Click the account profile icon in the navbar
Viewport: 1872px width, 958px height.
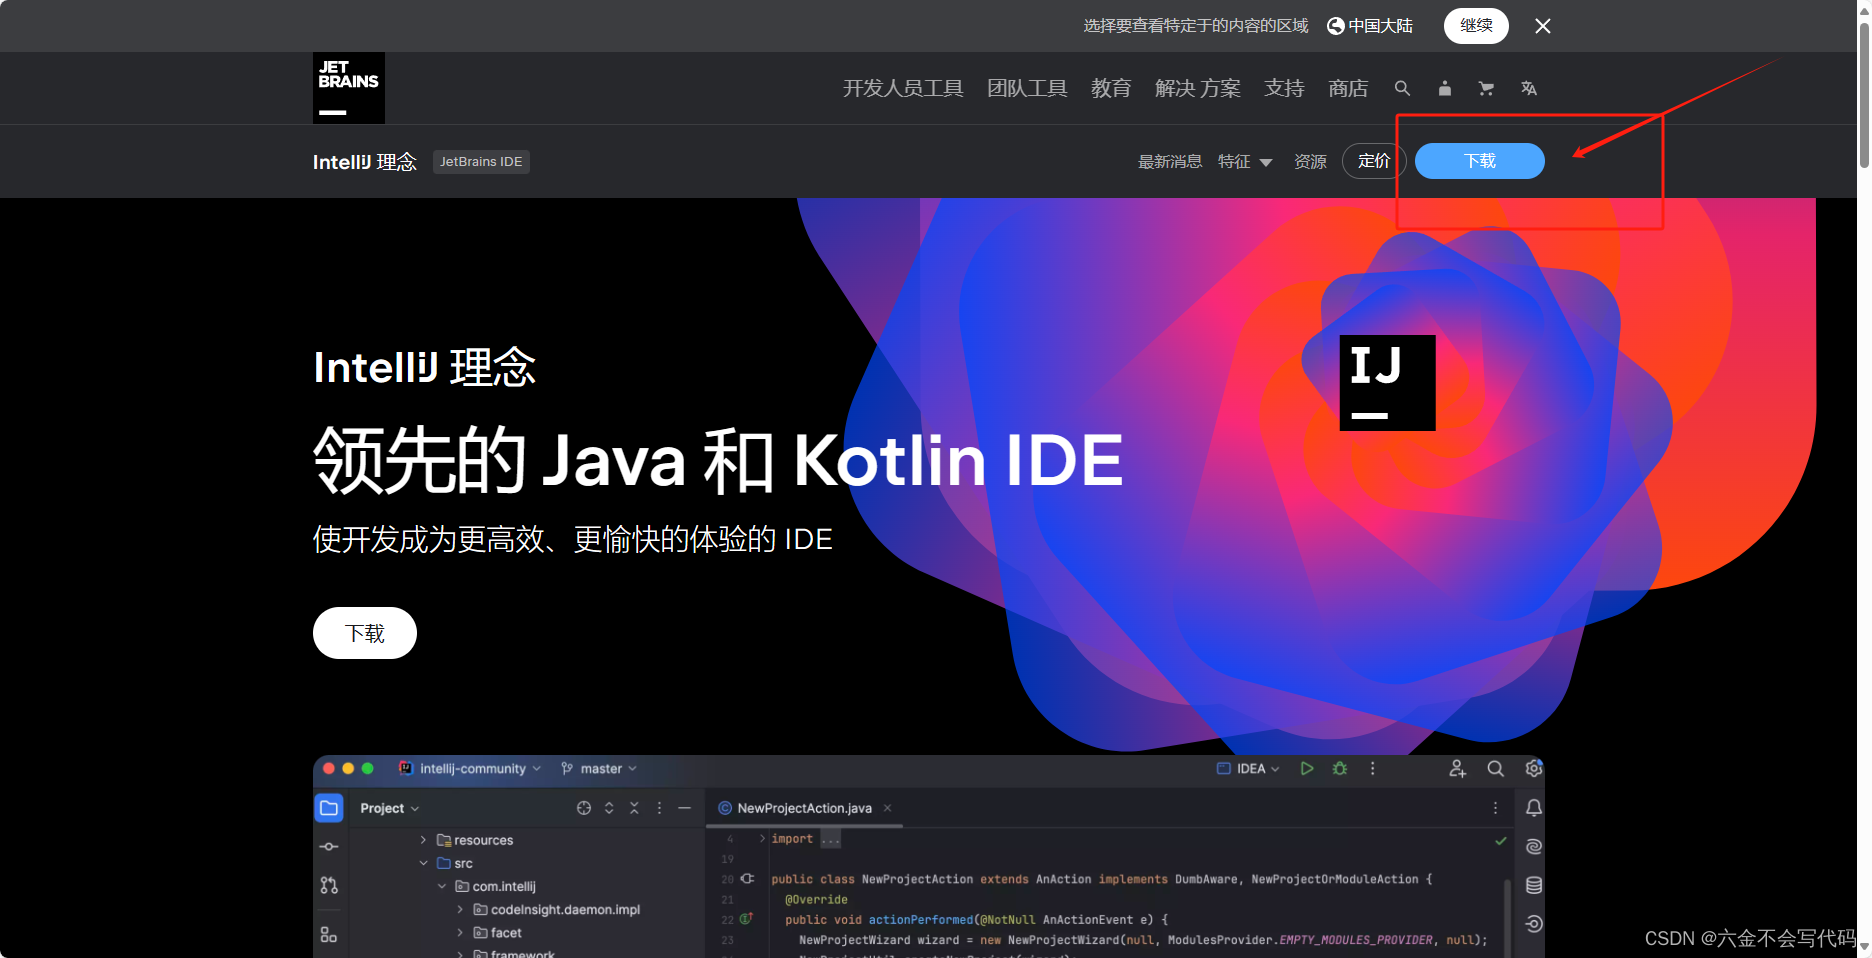[x=1444, y=88]
